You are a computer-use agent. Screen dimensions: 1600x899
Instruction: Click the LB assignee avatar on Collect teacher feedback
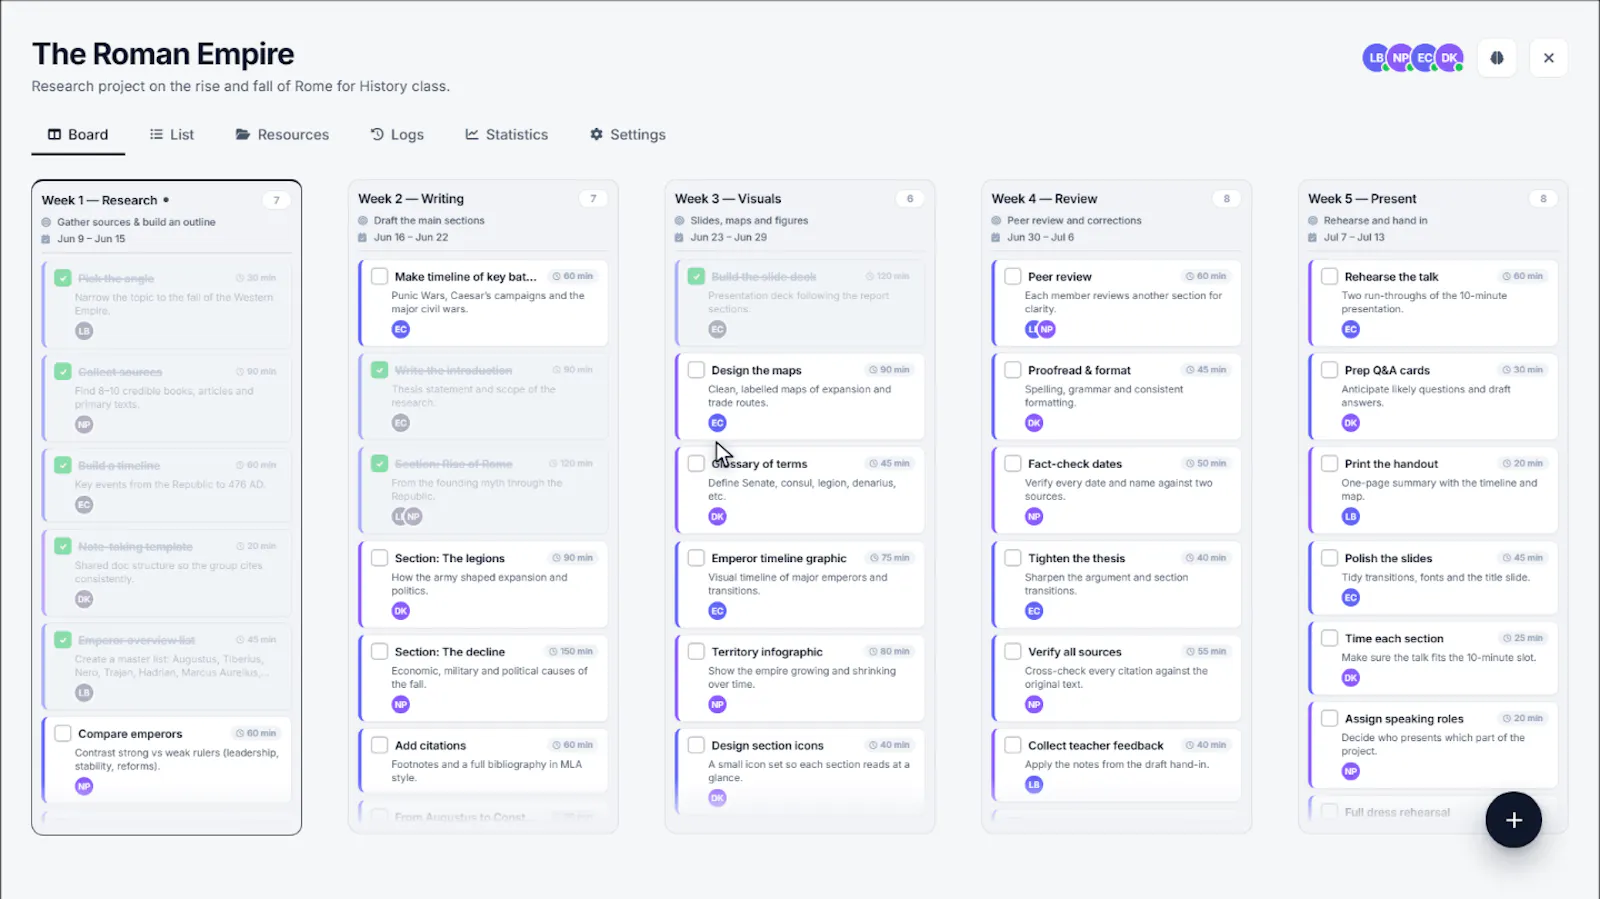tap(1034, 785)
